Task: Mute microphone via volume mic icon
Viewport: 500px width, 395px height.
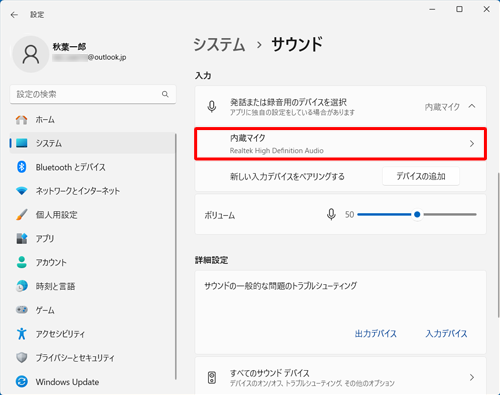Action: (331, 215)
